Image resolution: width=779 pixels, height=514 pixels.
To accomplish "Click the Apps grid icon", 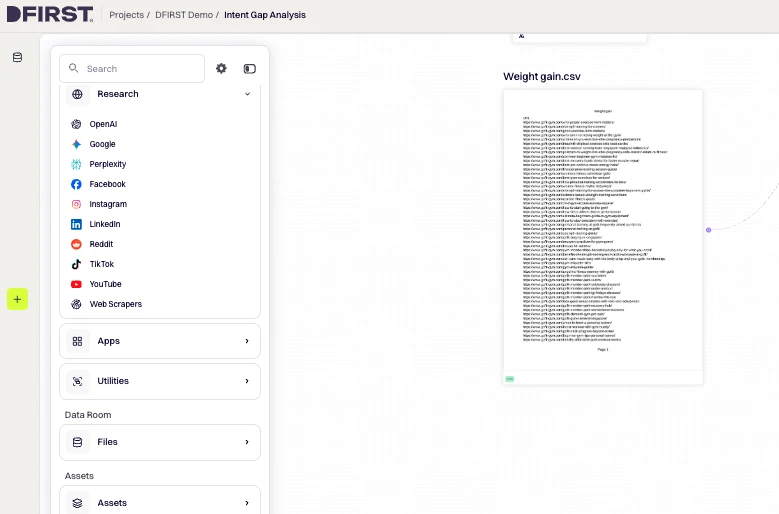I will (78, 341).
